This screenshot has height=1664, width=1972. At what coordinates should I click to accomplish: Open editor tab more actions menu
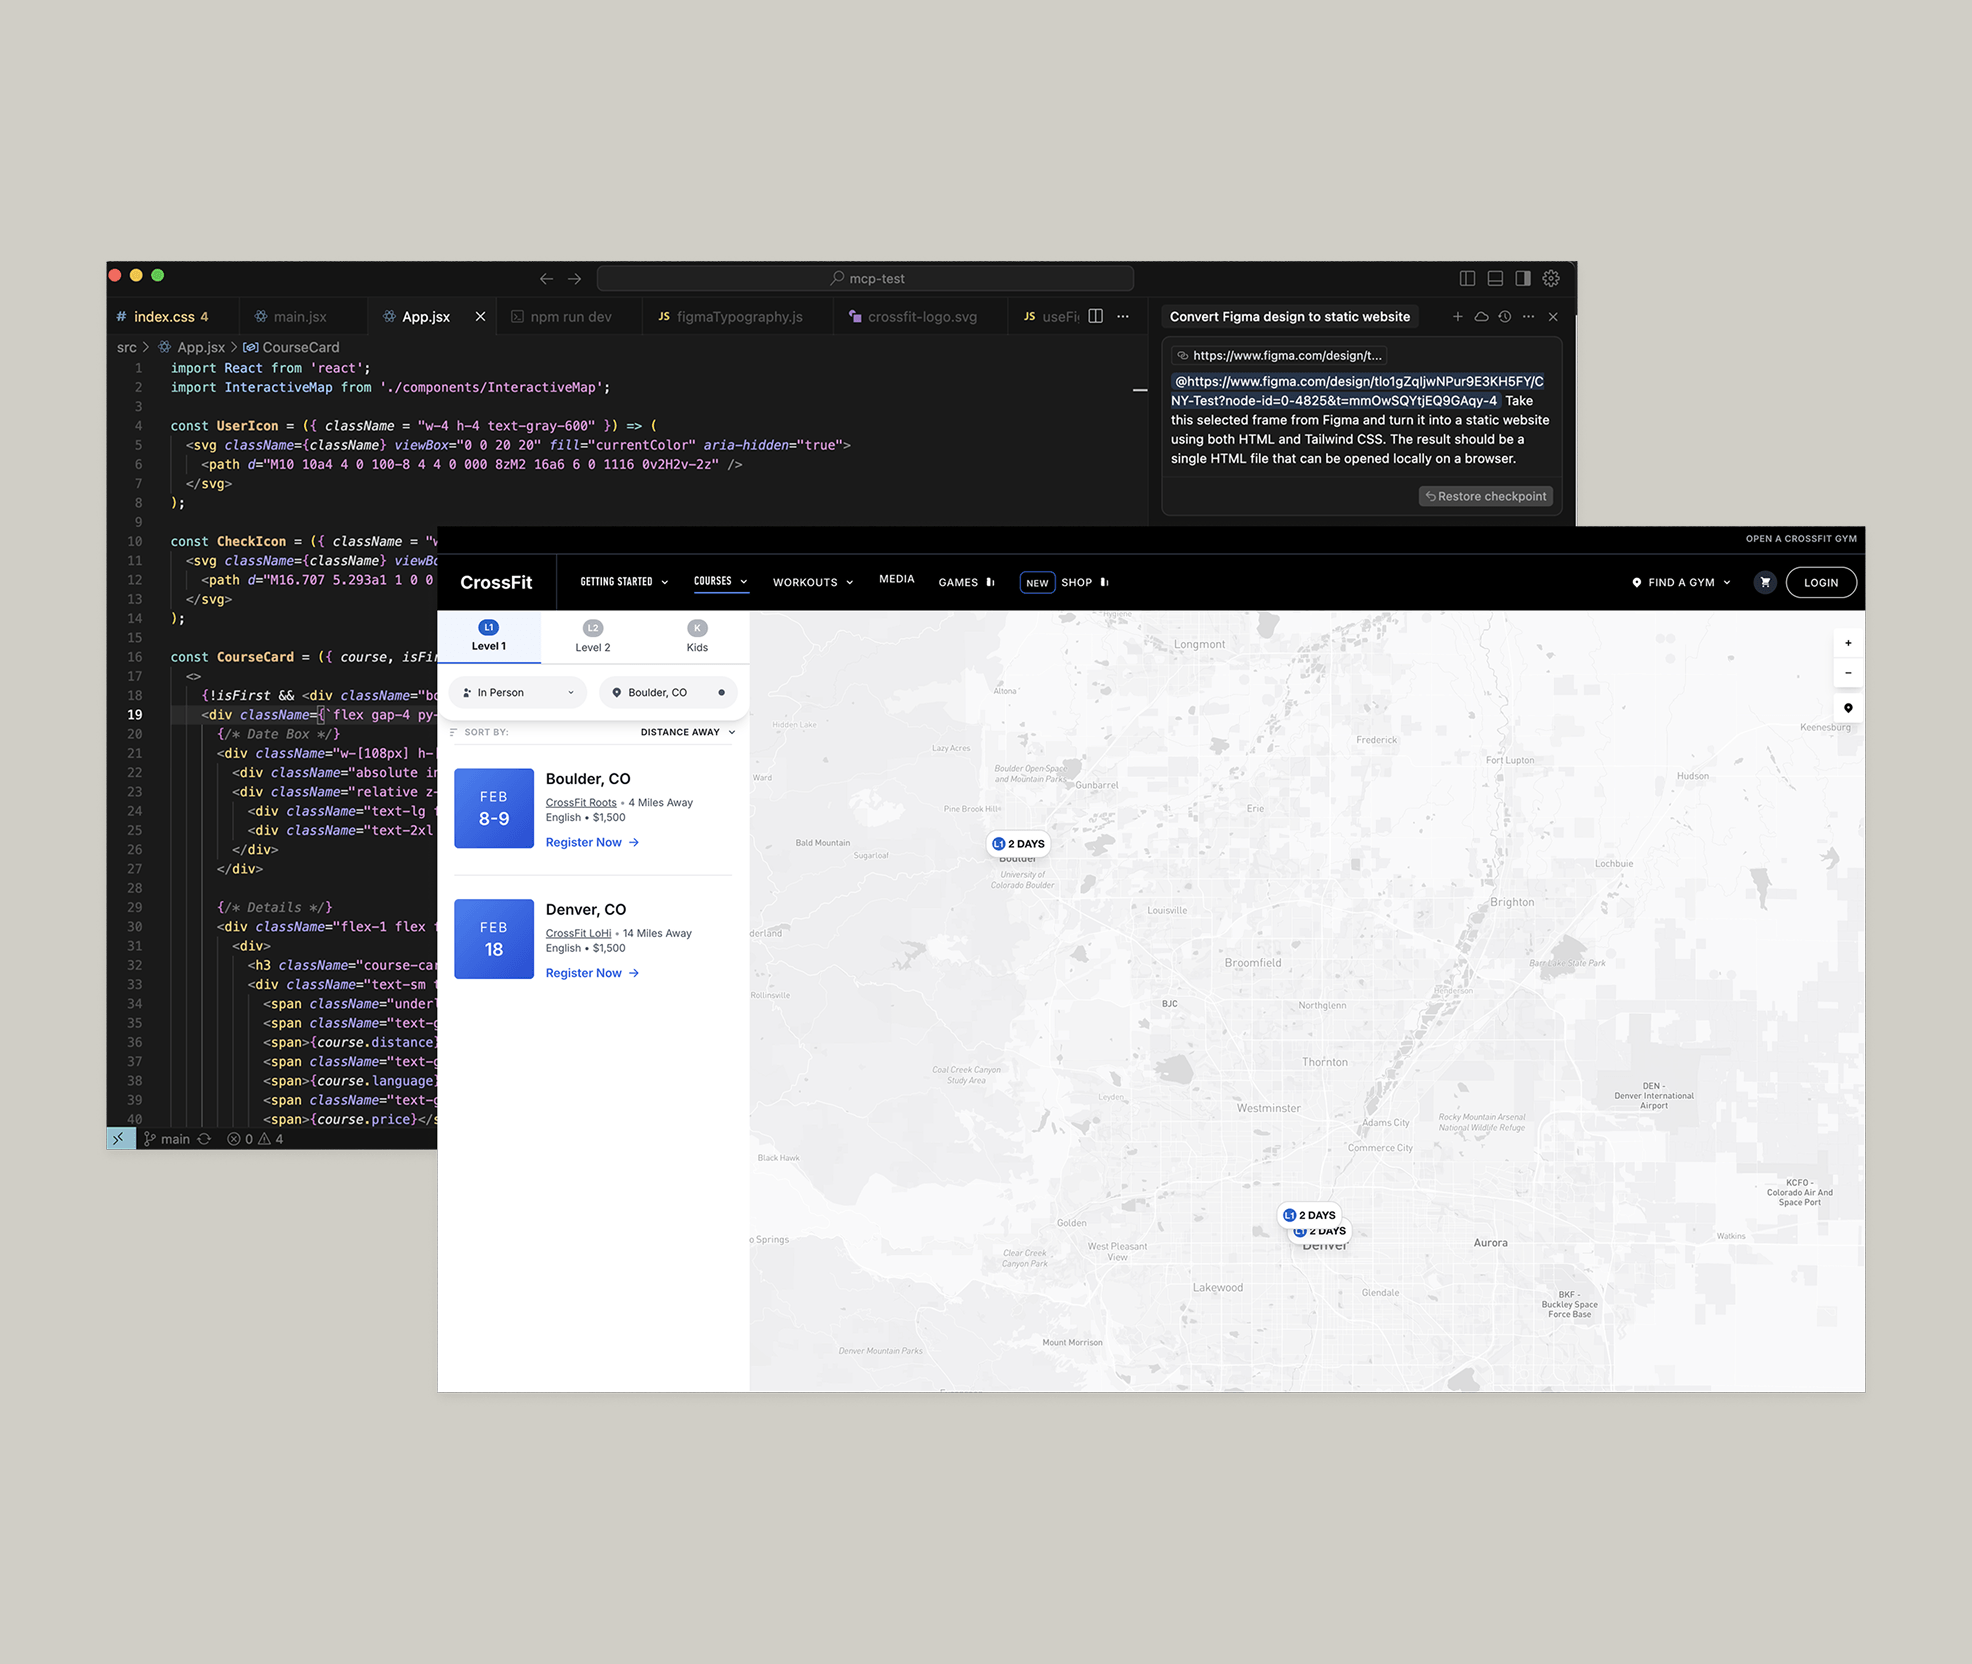[1123, 317]
